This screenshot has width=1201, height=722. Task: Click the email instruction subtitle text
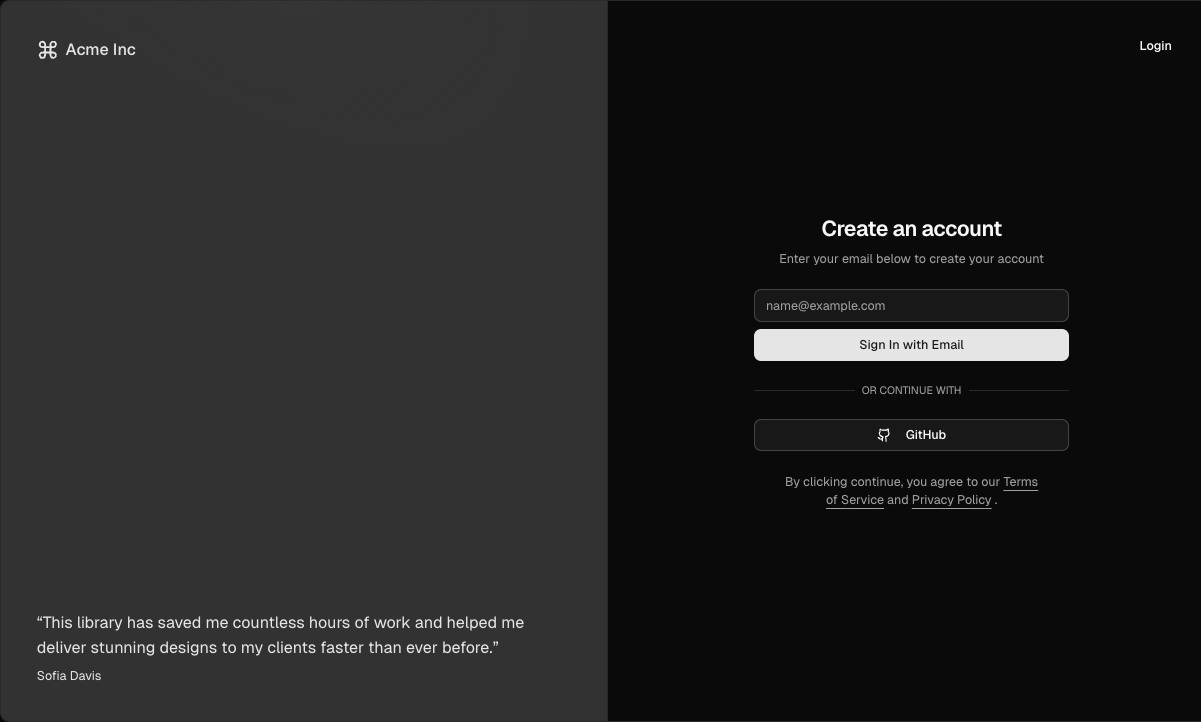tap(911, 258)
